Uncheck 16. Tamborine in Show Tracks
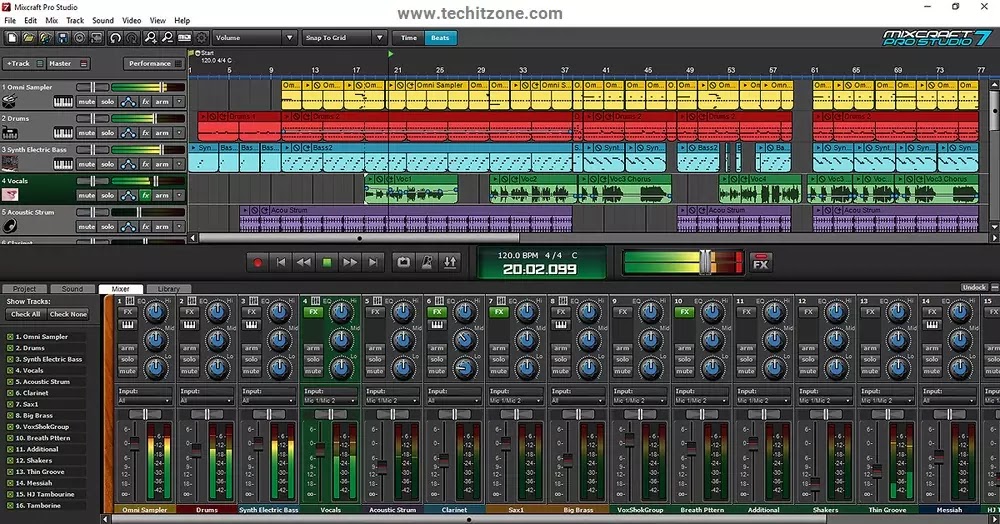The height and width of the screenshot is (524, 1000). [x=10, y=506]
